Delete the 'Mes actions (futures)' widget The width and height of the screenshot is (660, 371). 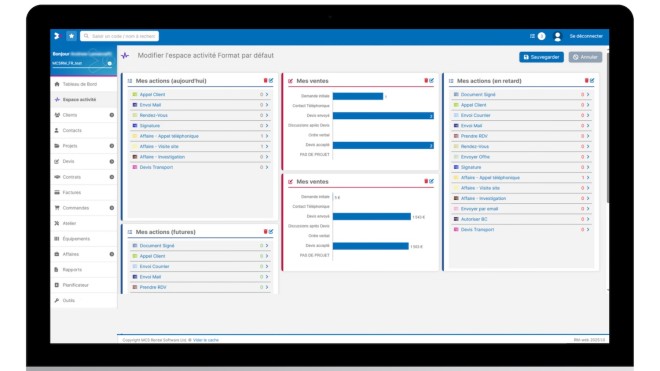(265, 232)
